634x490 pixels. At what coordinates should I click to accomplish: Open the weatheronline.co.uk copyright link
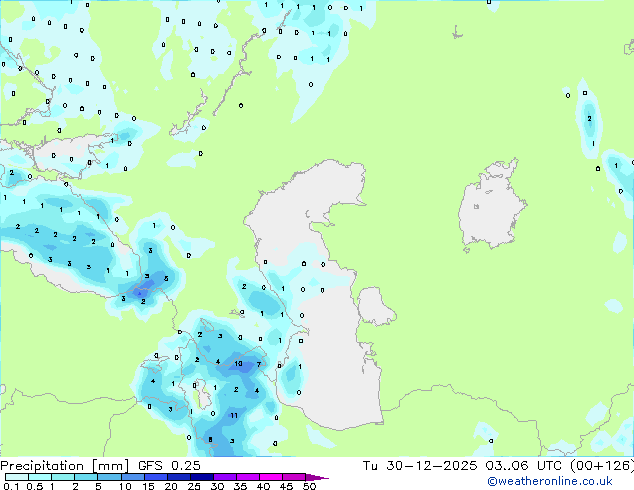click(x=549, y=481)
